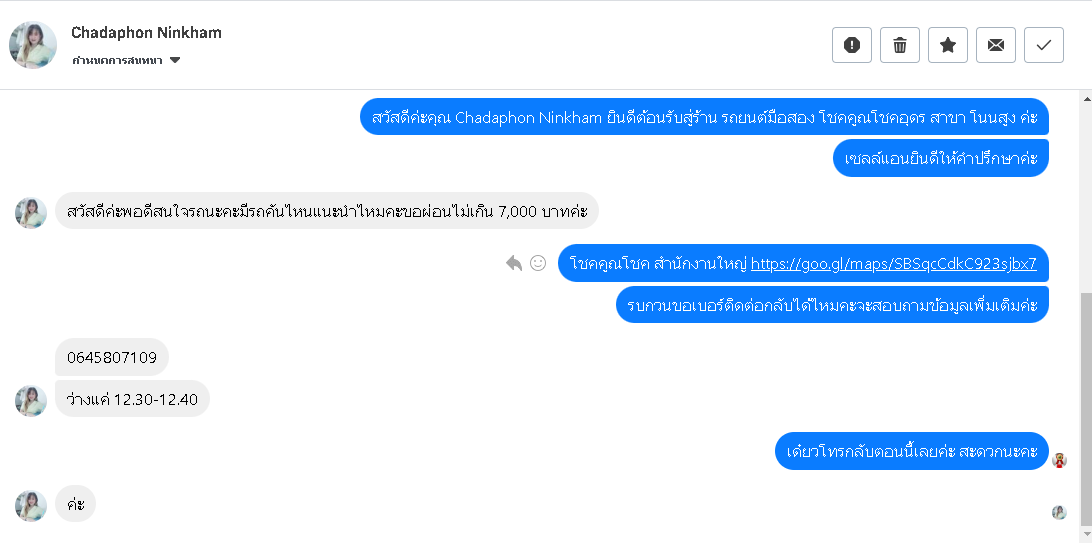The width and height of the screenshot is (1092, 555).
Task: Toggle the star follow-up flag
Action: pyautogui.click(x=948, y=45)
